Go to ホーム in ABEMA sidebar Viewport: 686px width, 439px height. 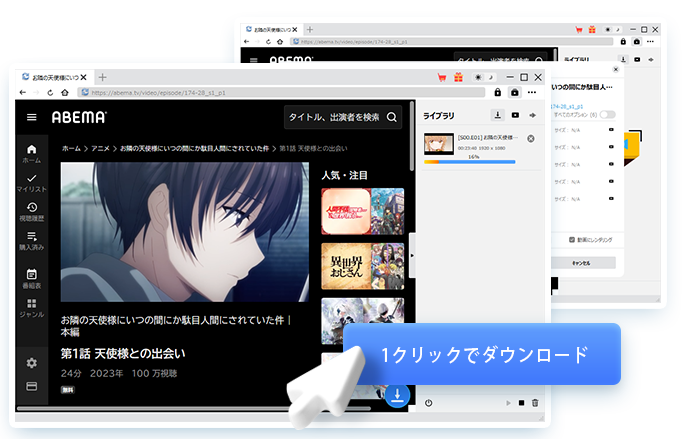pyautogui.click(x=32, y=154)
